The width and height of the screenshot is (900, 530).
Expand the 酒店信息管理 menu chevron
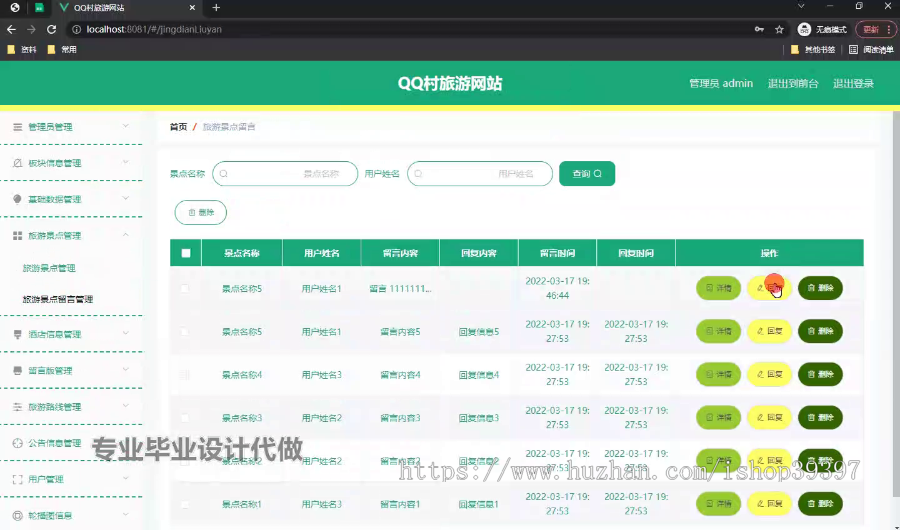tap(126, 333)
